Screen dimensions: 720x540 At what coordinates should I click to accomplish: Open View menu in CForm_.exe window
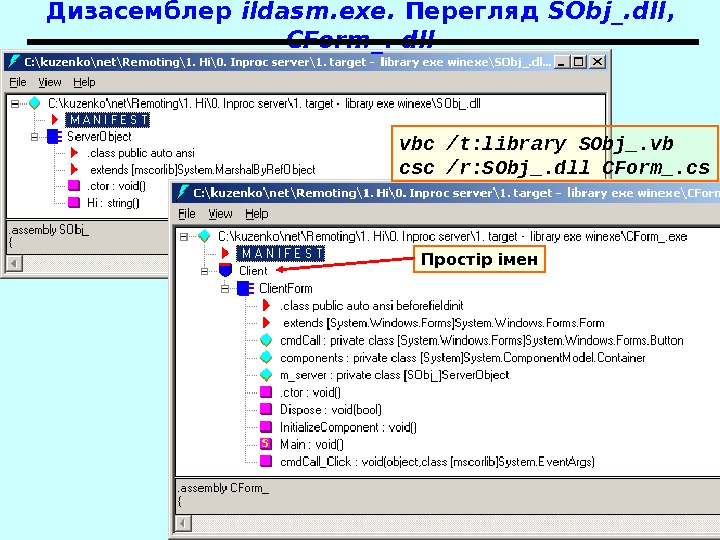coord(220,214)
